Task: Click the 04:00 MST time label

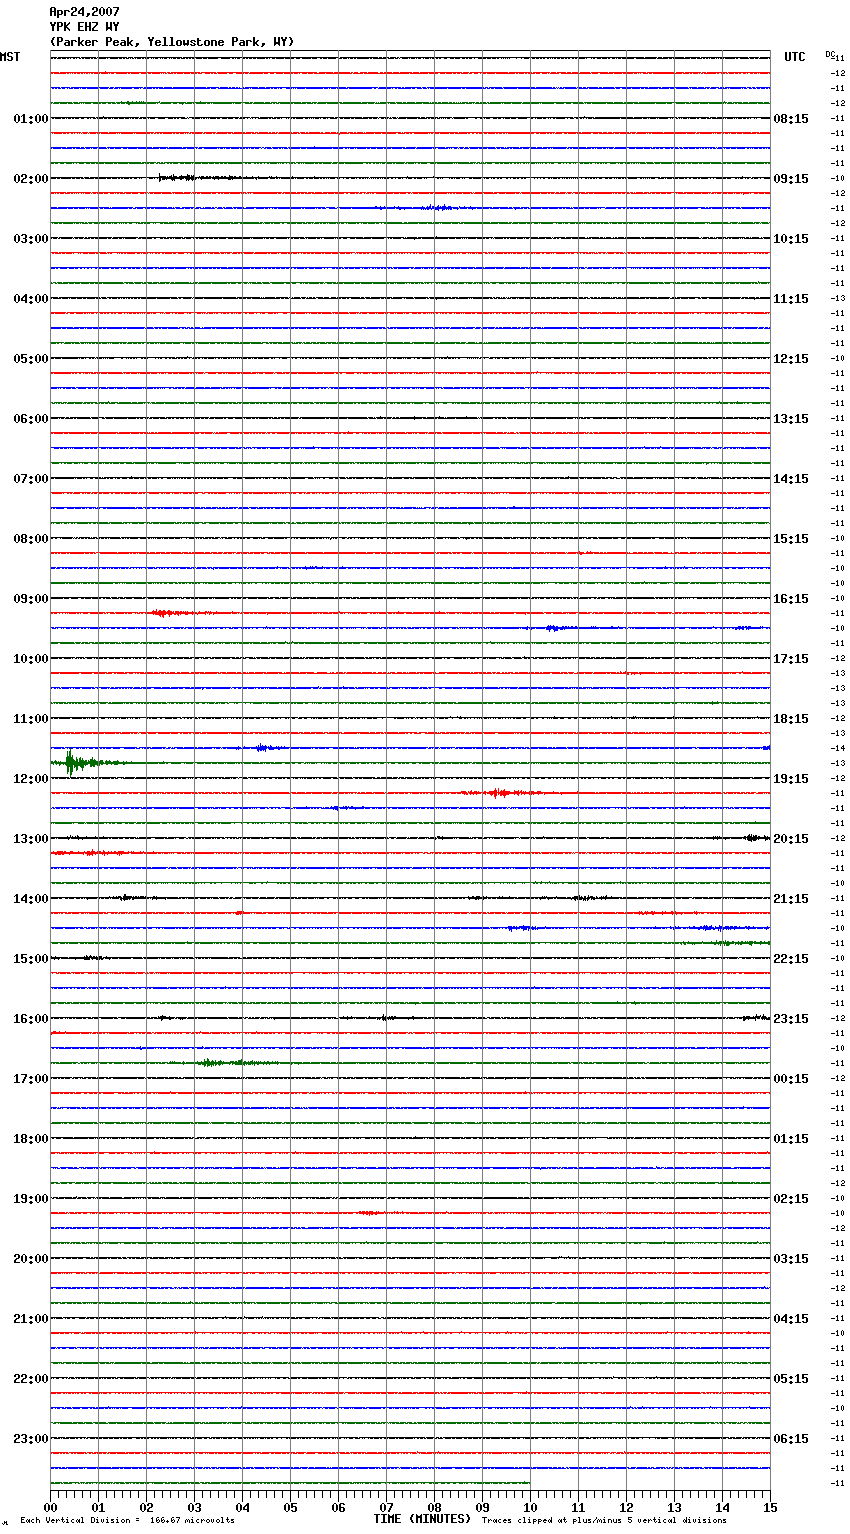Action: [x=31, y=299]
